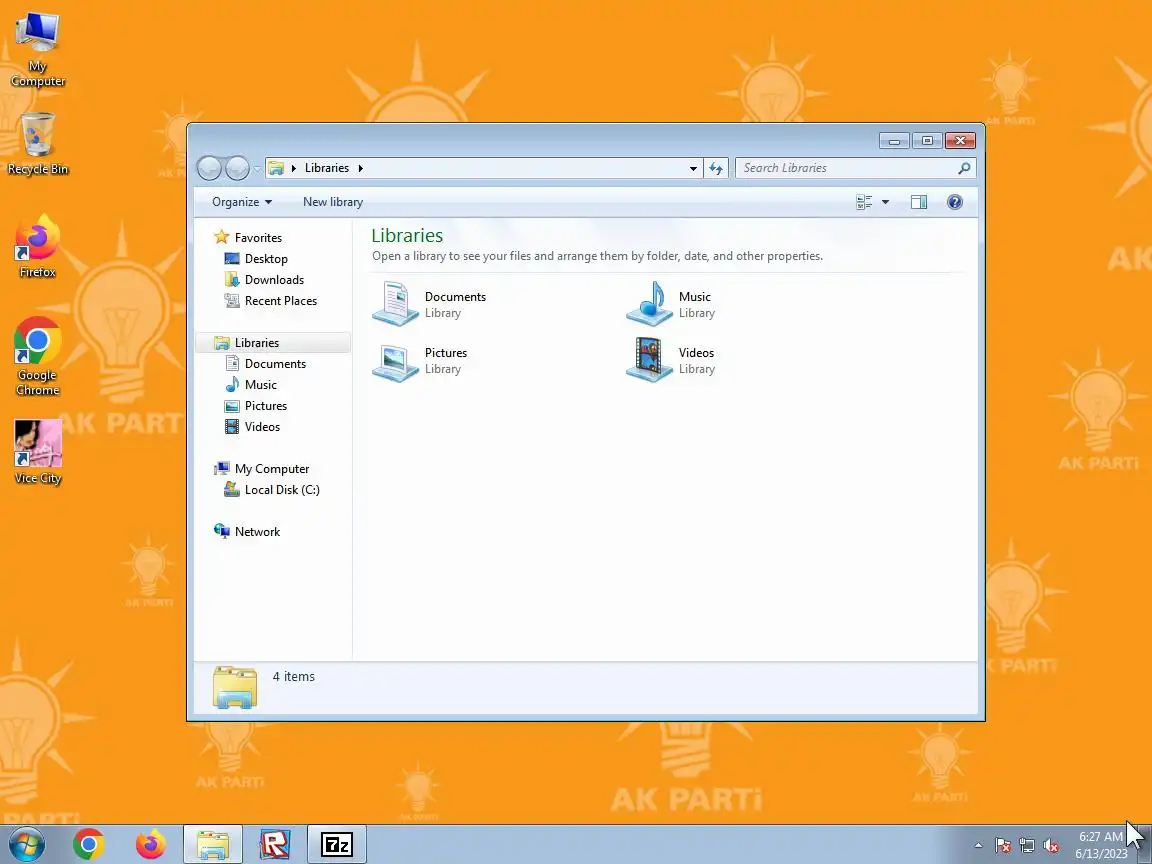Open the Pictures library in main pane
The width and height of the screenshot is (1152, 864).
[x=420, y=360]
